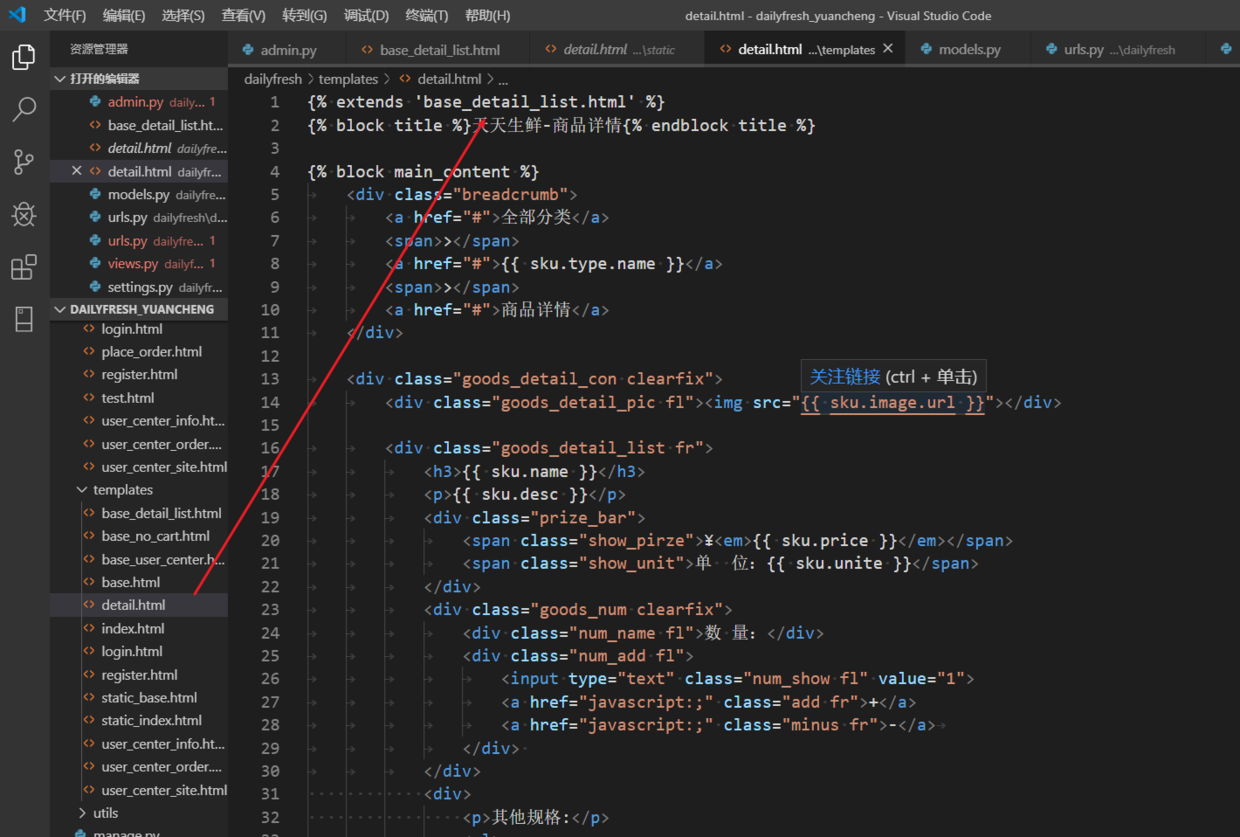The width and height of the screenshot is (1240, 837).
Task: Open the Extensions view icon
Action: click(x=24, y=267)
